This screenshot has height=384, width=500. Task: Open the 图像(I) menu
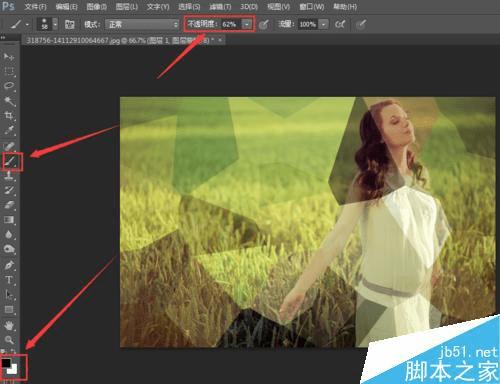pos(97,7)
